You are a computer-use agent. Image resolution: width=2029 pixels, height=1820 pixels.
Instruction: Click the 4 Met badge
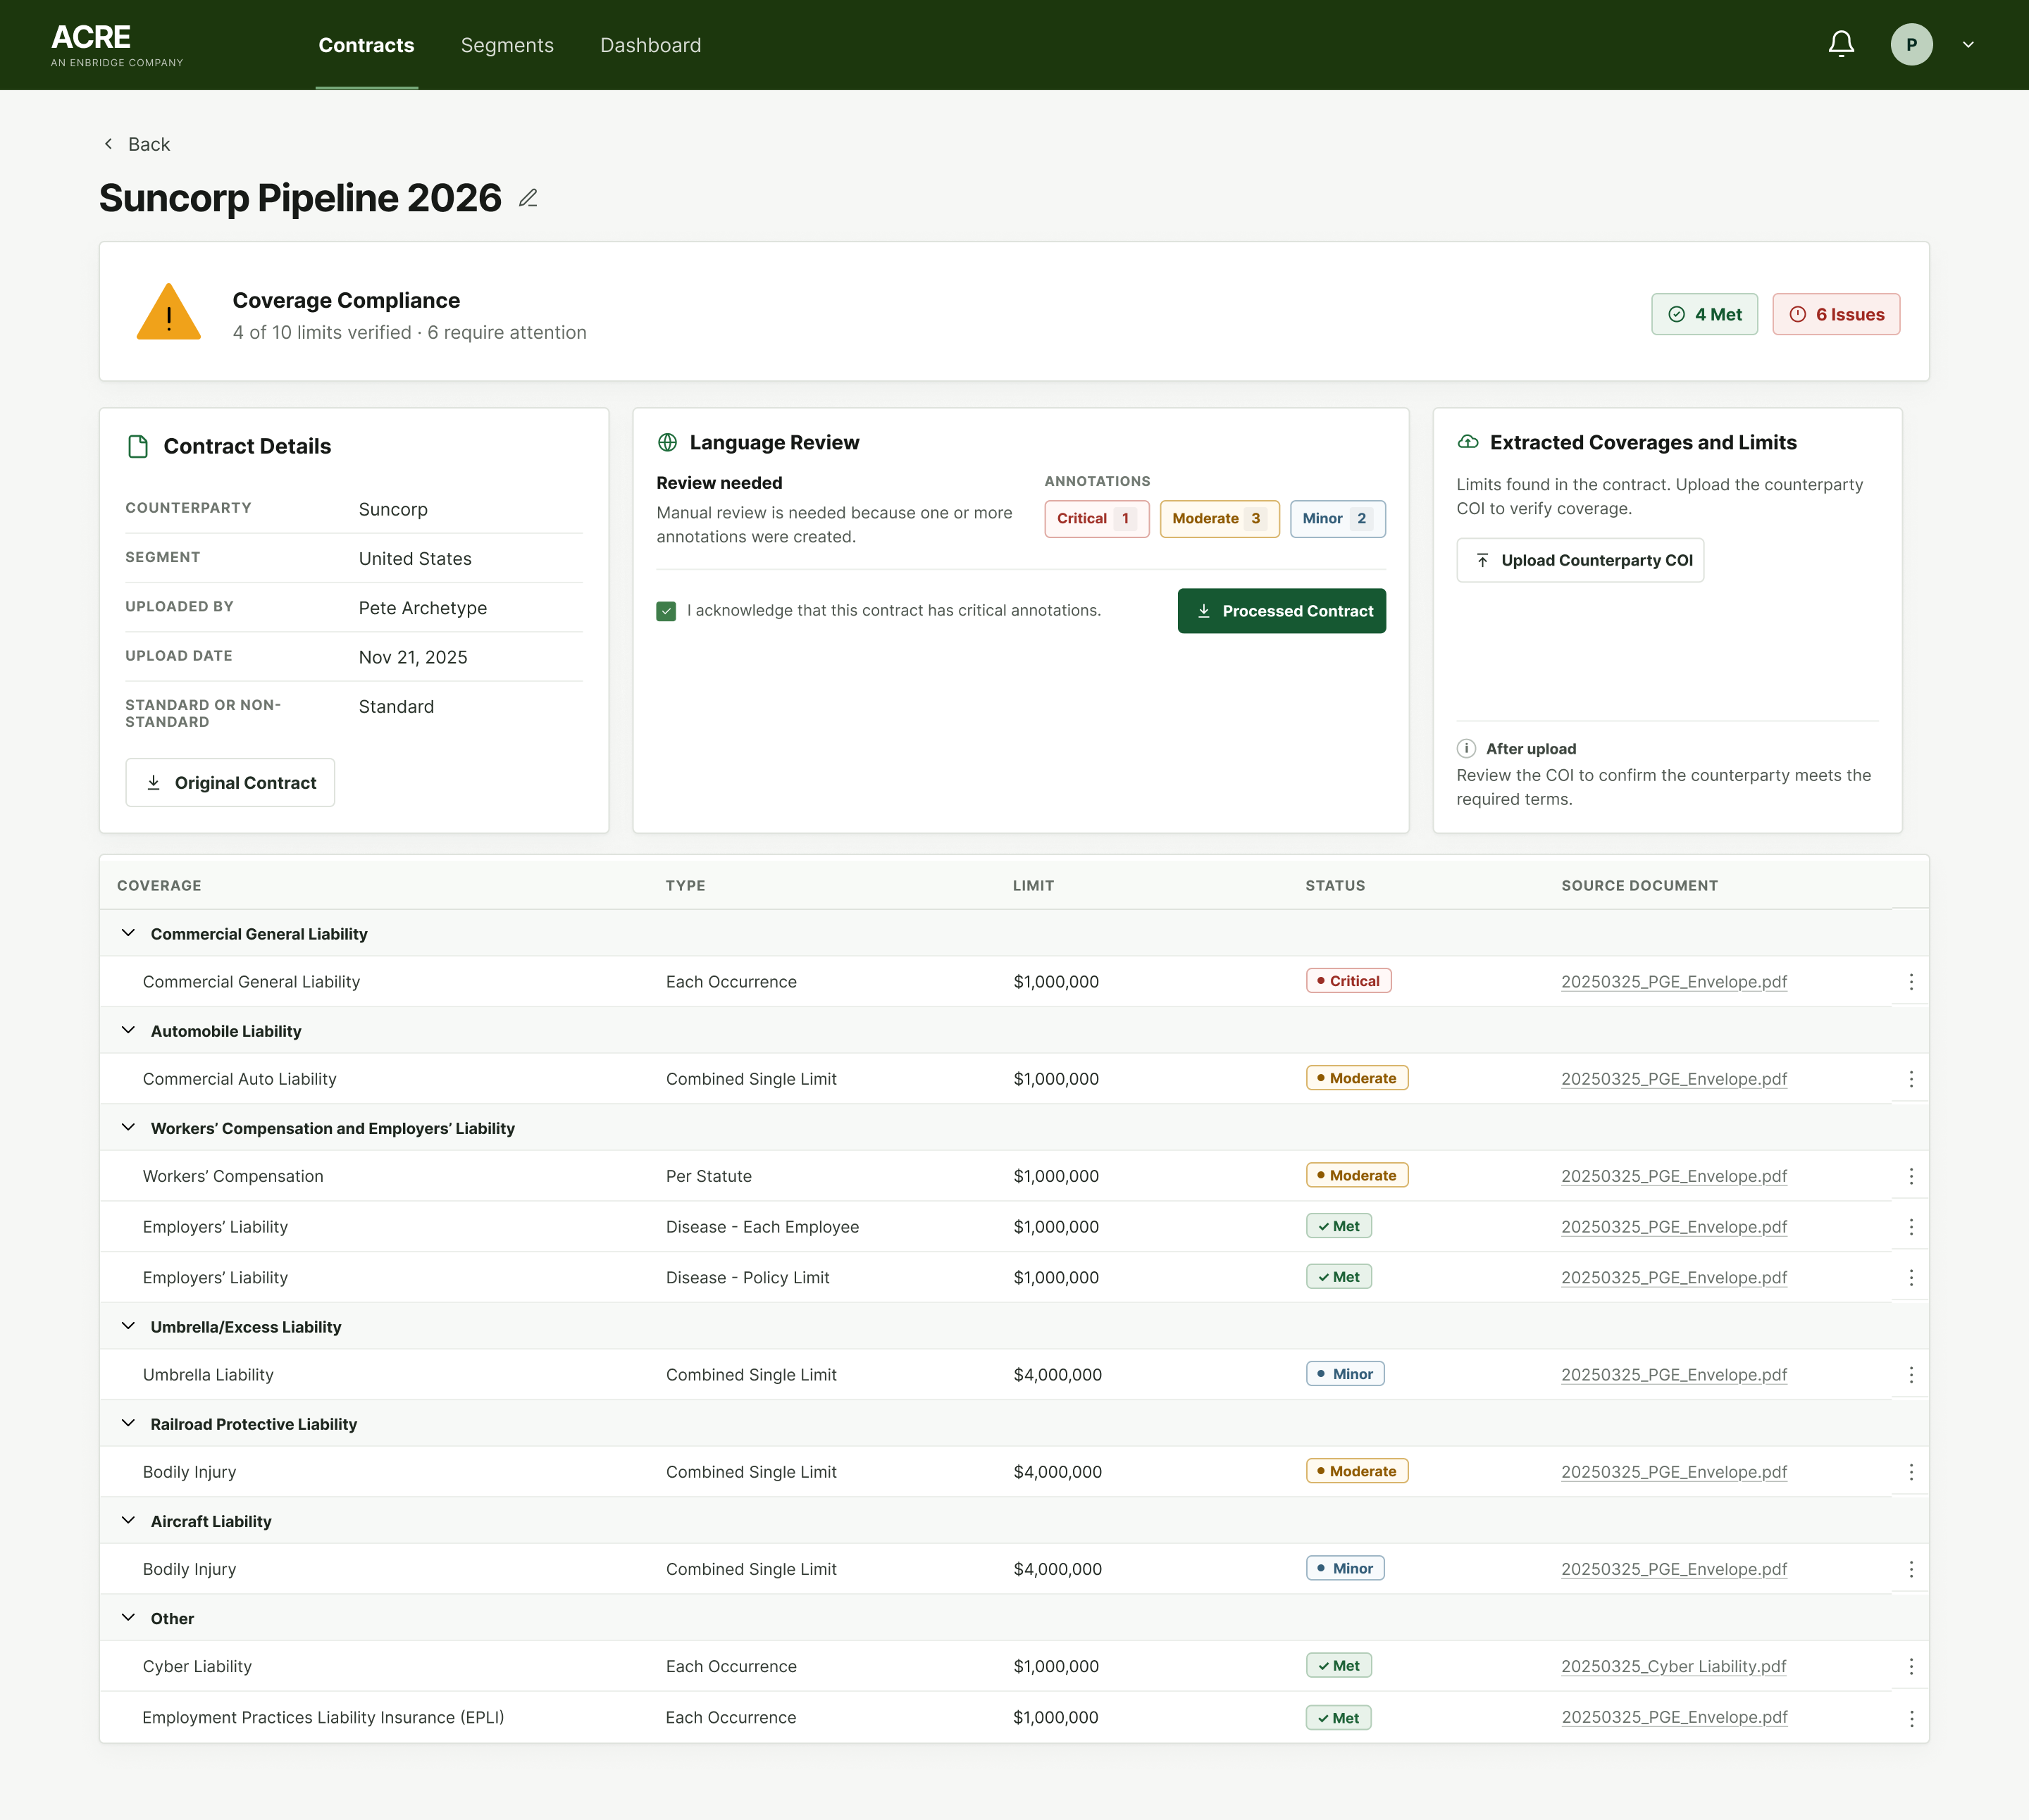[1704, 314]
